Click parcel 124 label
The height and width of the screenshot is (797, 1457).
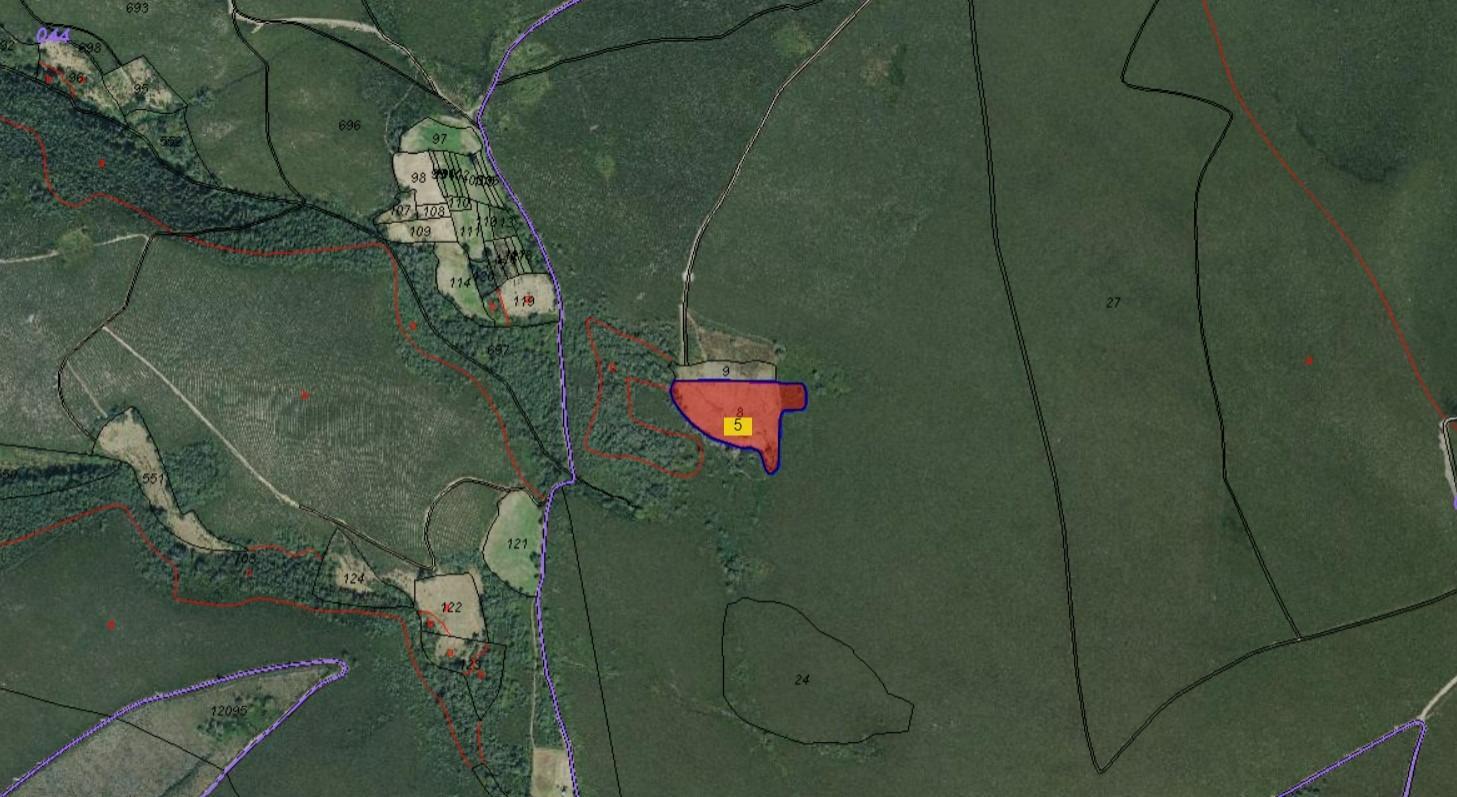(353, 579)
